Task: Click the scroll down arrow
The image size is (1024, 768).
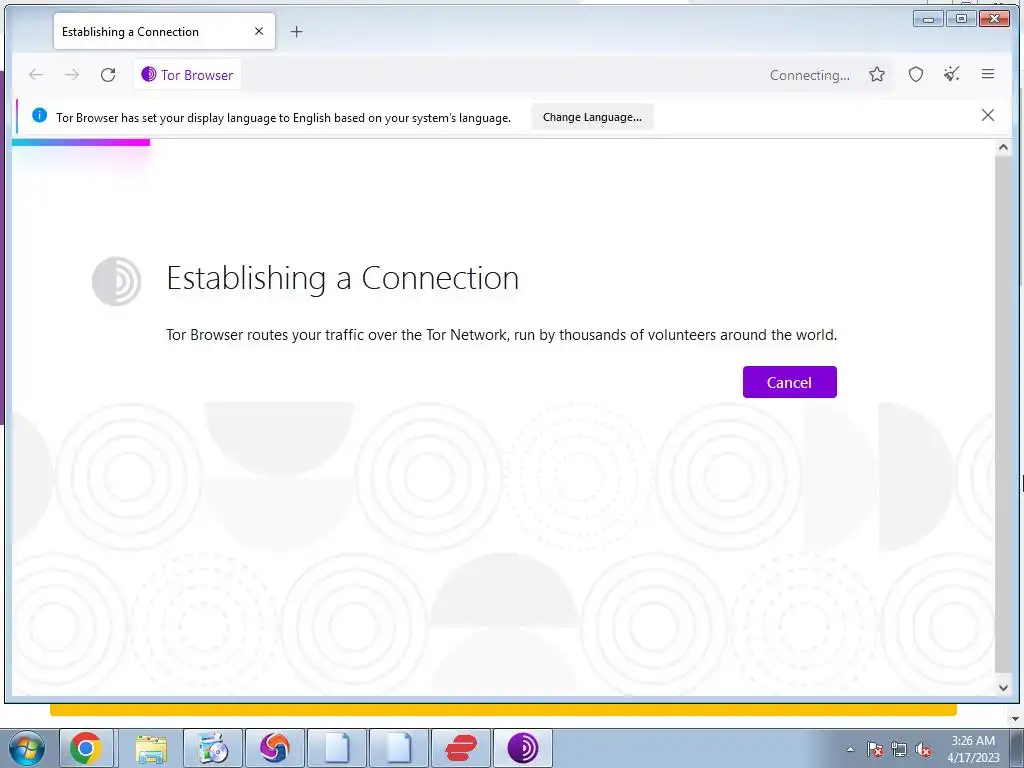Action: (1003, 687)
